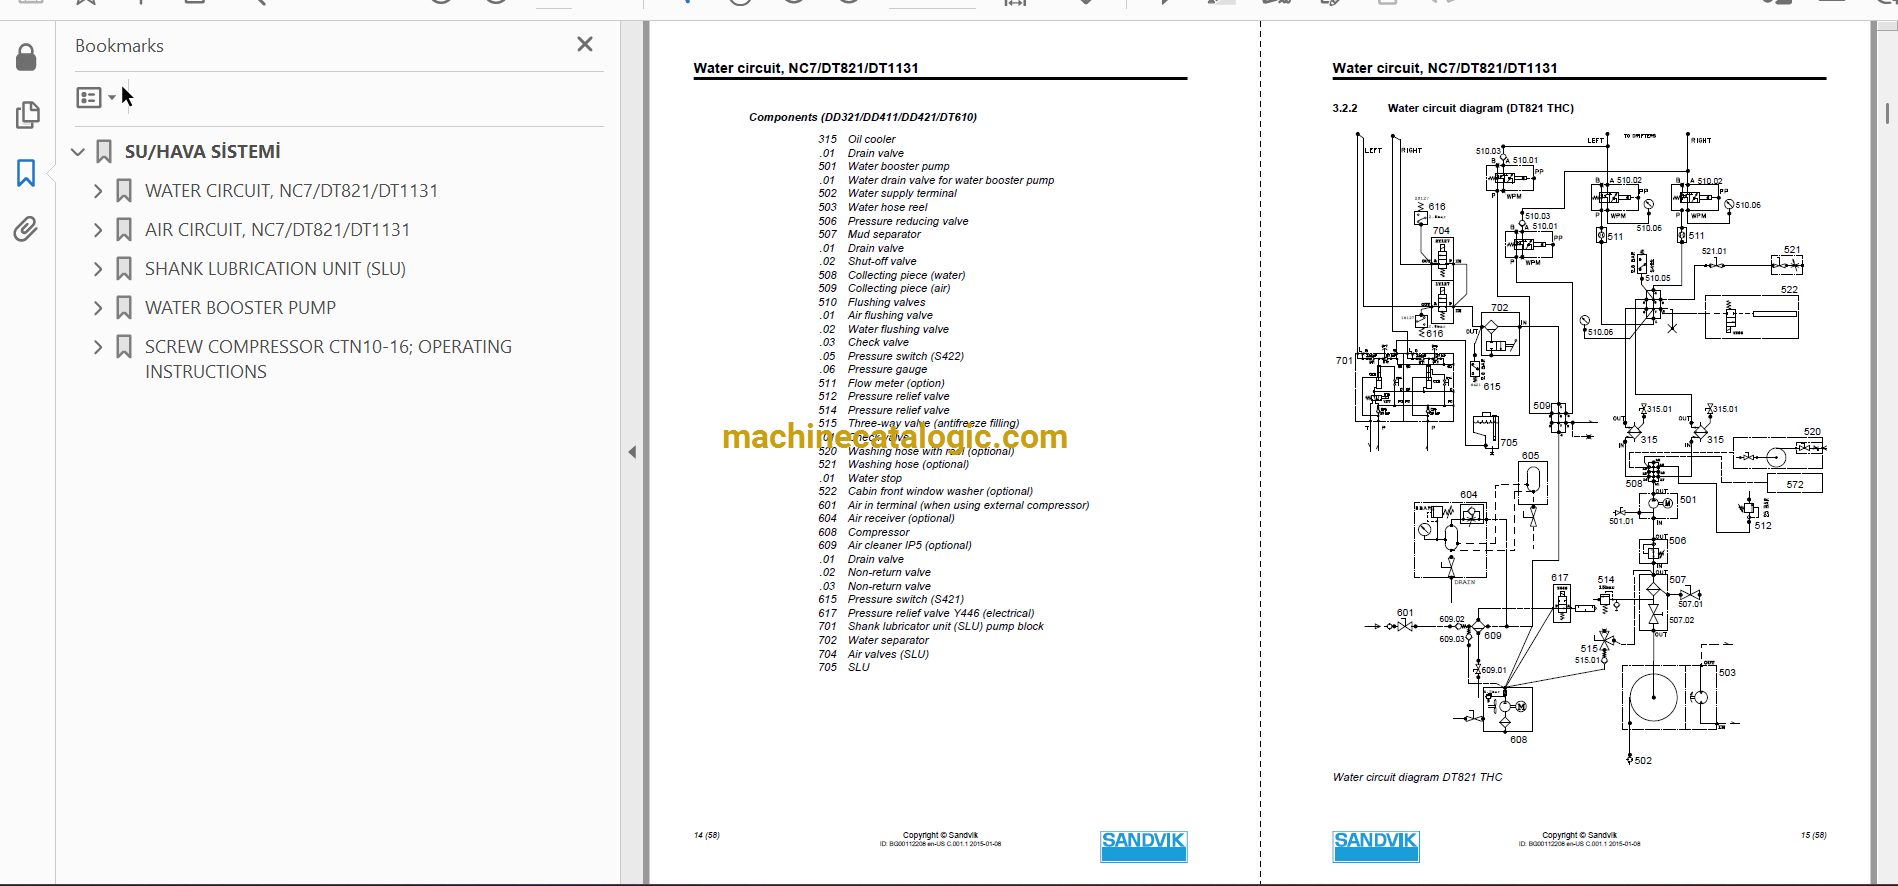Click the '14 (58)' page number
This screenshot has width=1898, height=886.
(706, 835)
